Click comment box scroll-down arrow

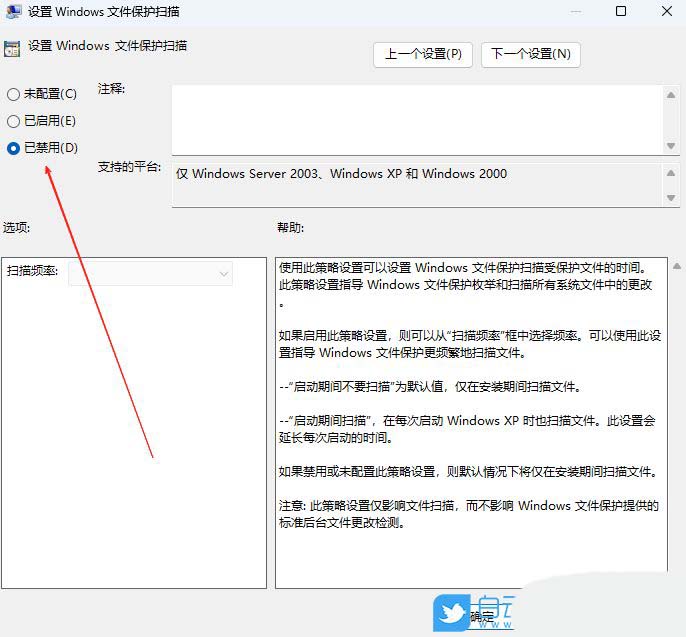coord(671,146)
